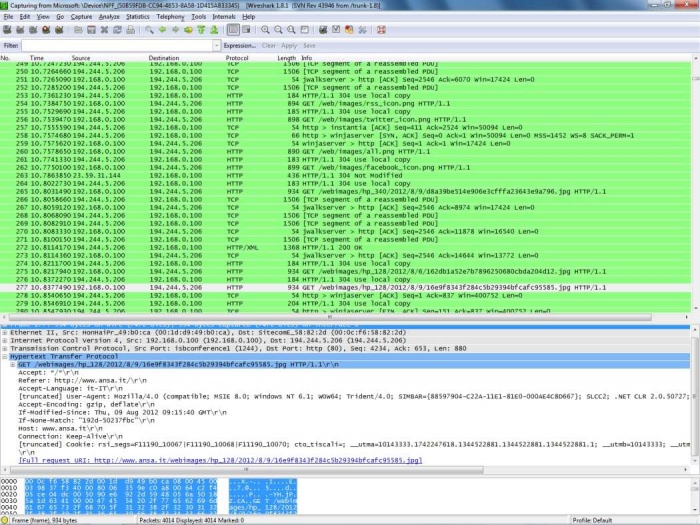Screen dimensions: 700x525
Task: Go to specific packet icon
Action: pos(188,30)
